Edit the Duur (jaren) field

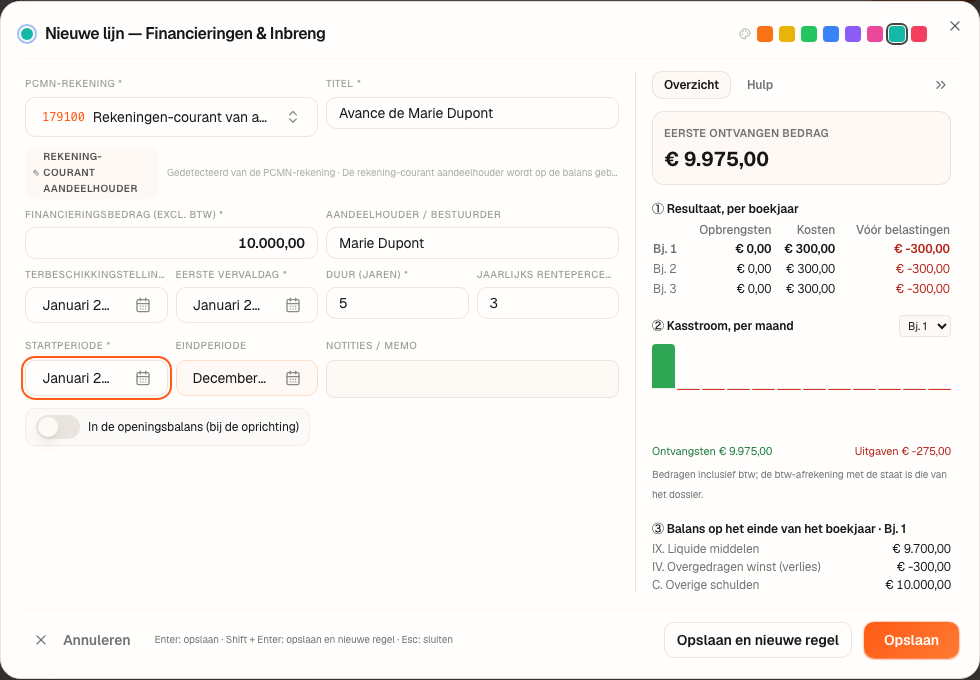[397, 303]
